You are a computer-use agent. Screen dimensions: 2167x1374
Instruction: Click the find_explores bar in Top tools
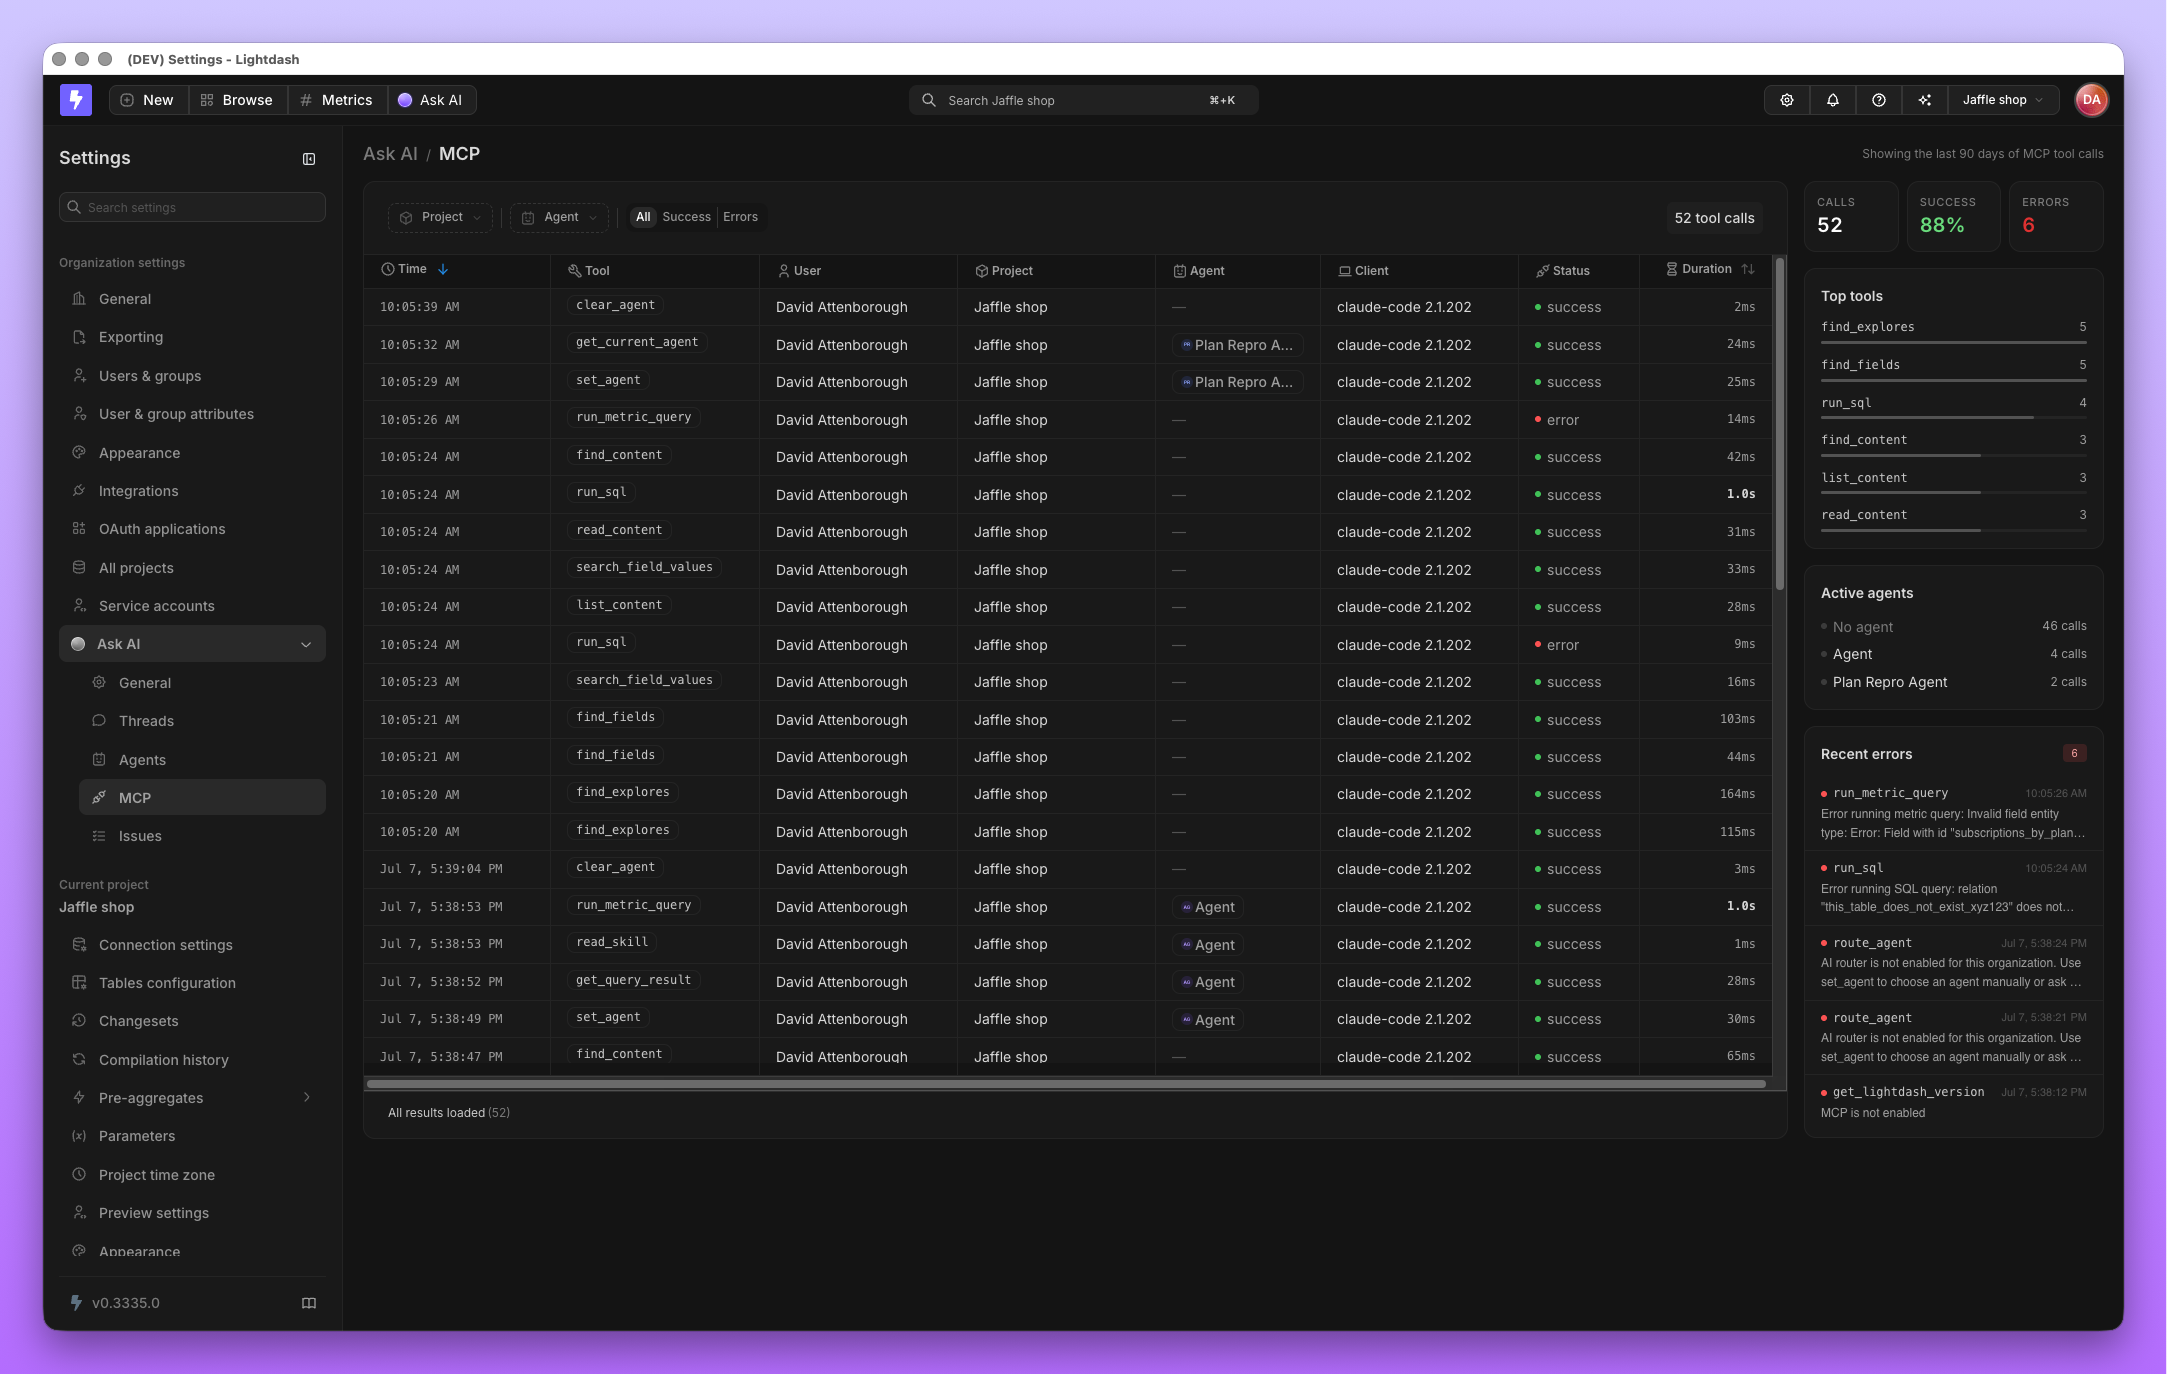(1953, 342)
